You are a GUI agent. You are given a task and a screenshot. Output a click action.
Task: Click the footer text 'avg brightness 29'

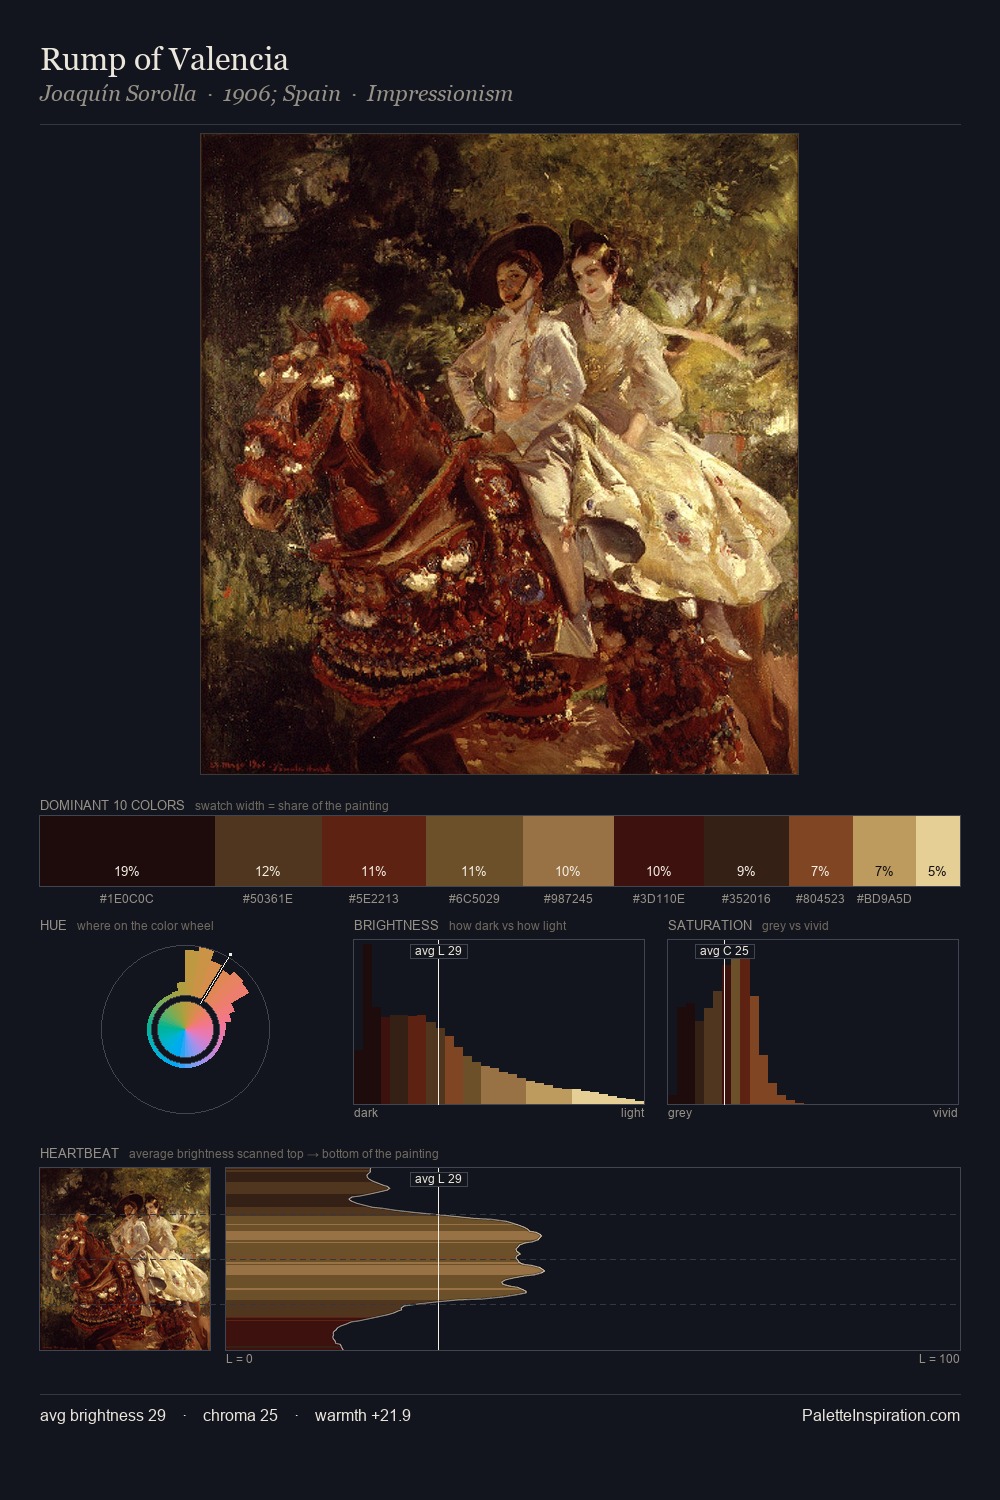(x=103, y=1416)
